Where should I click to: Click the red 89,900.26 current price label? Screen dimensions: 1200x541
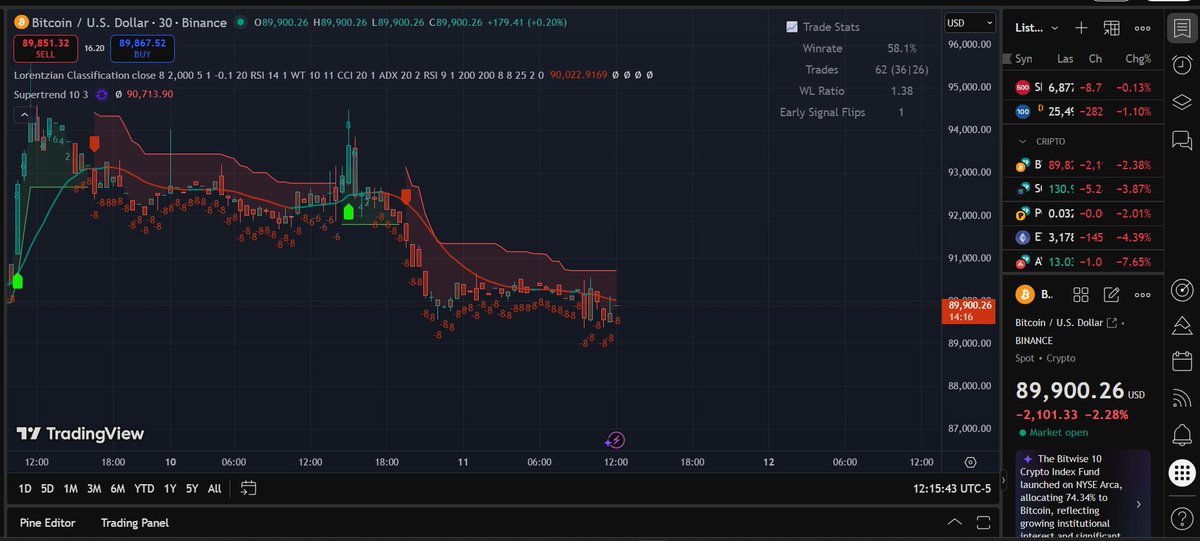pos(969,310)
